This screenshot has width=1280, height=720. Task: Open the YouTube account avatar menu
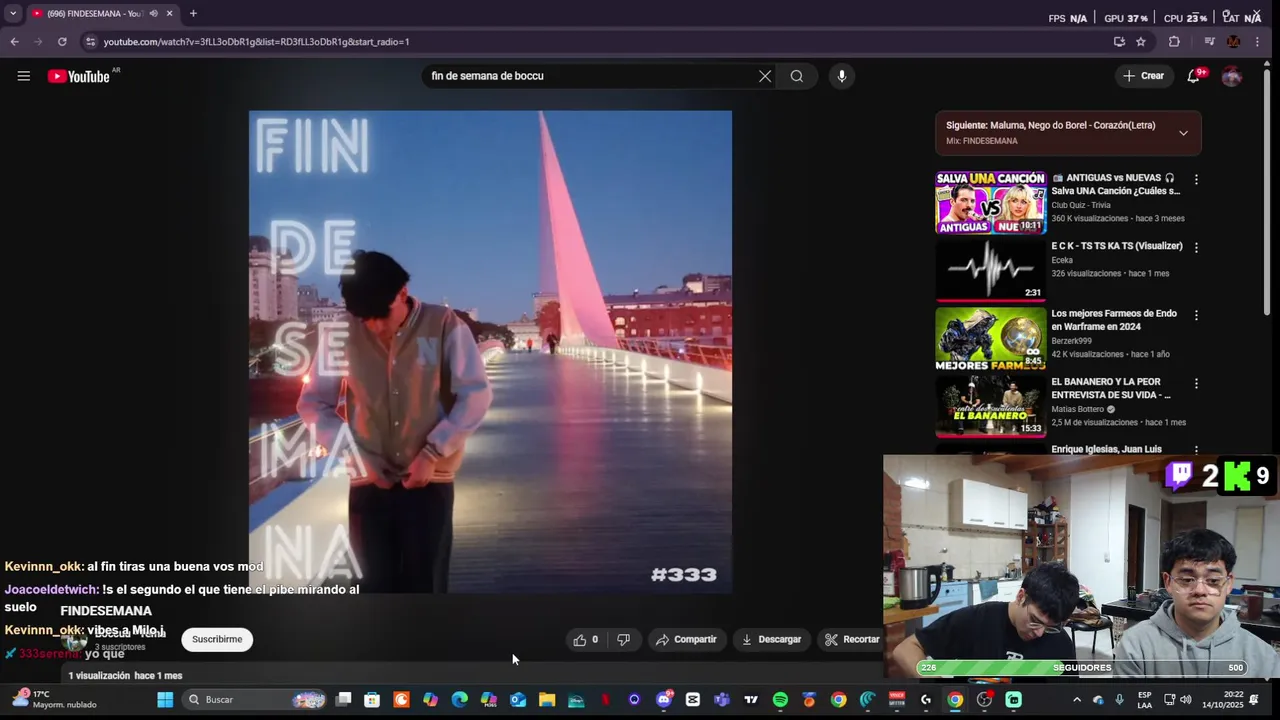click(1232, 76)
